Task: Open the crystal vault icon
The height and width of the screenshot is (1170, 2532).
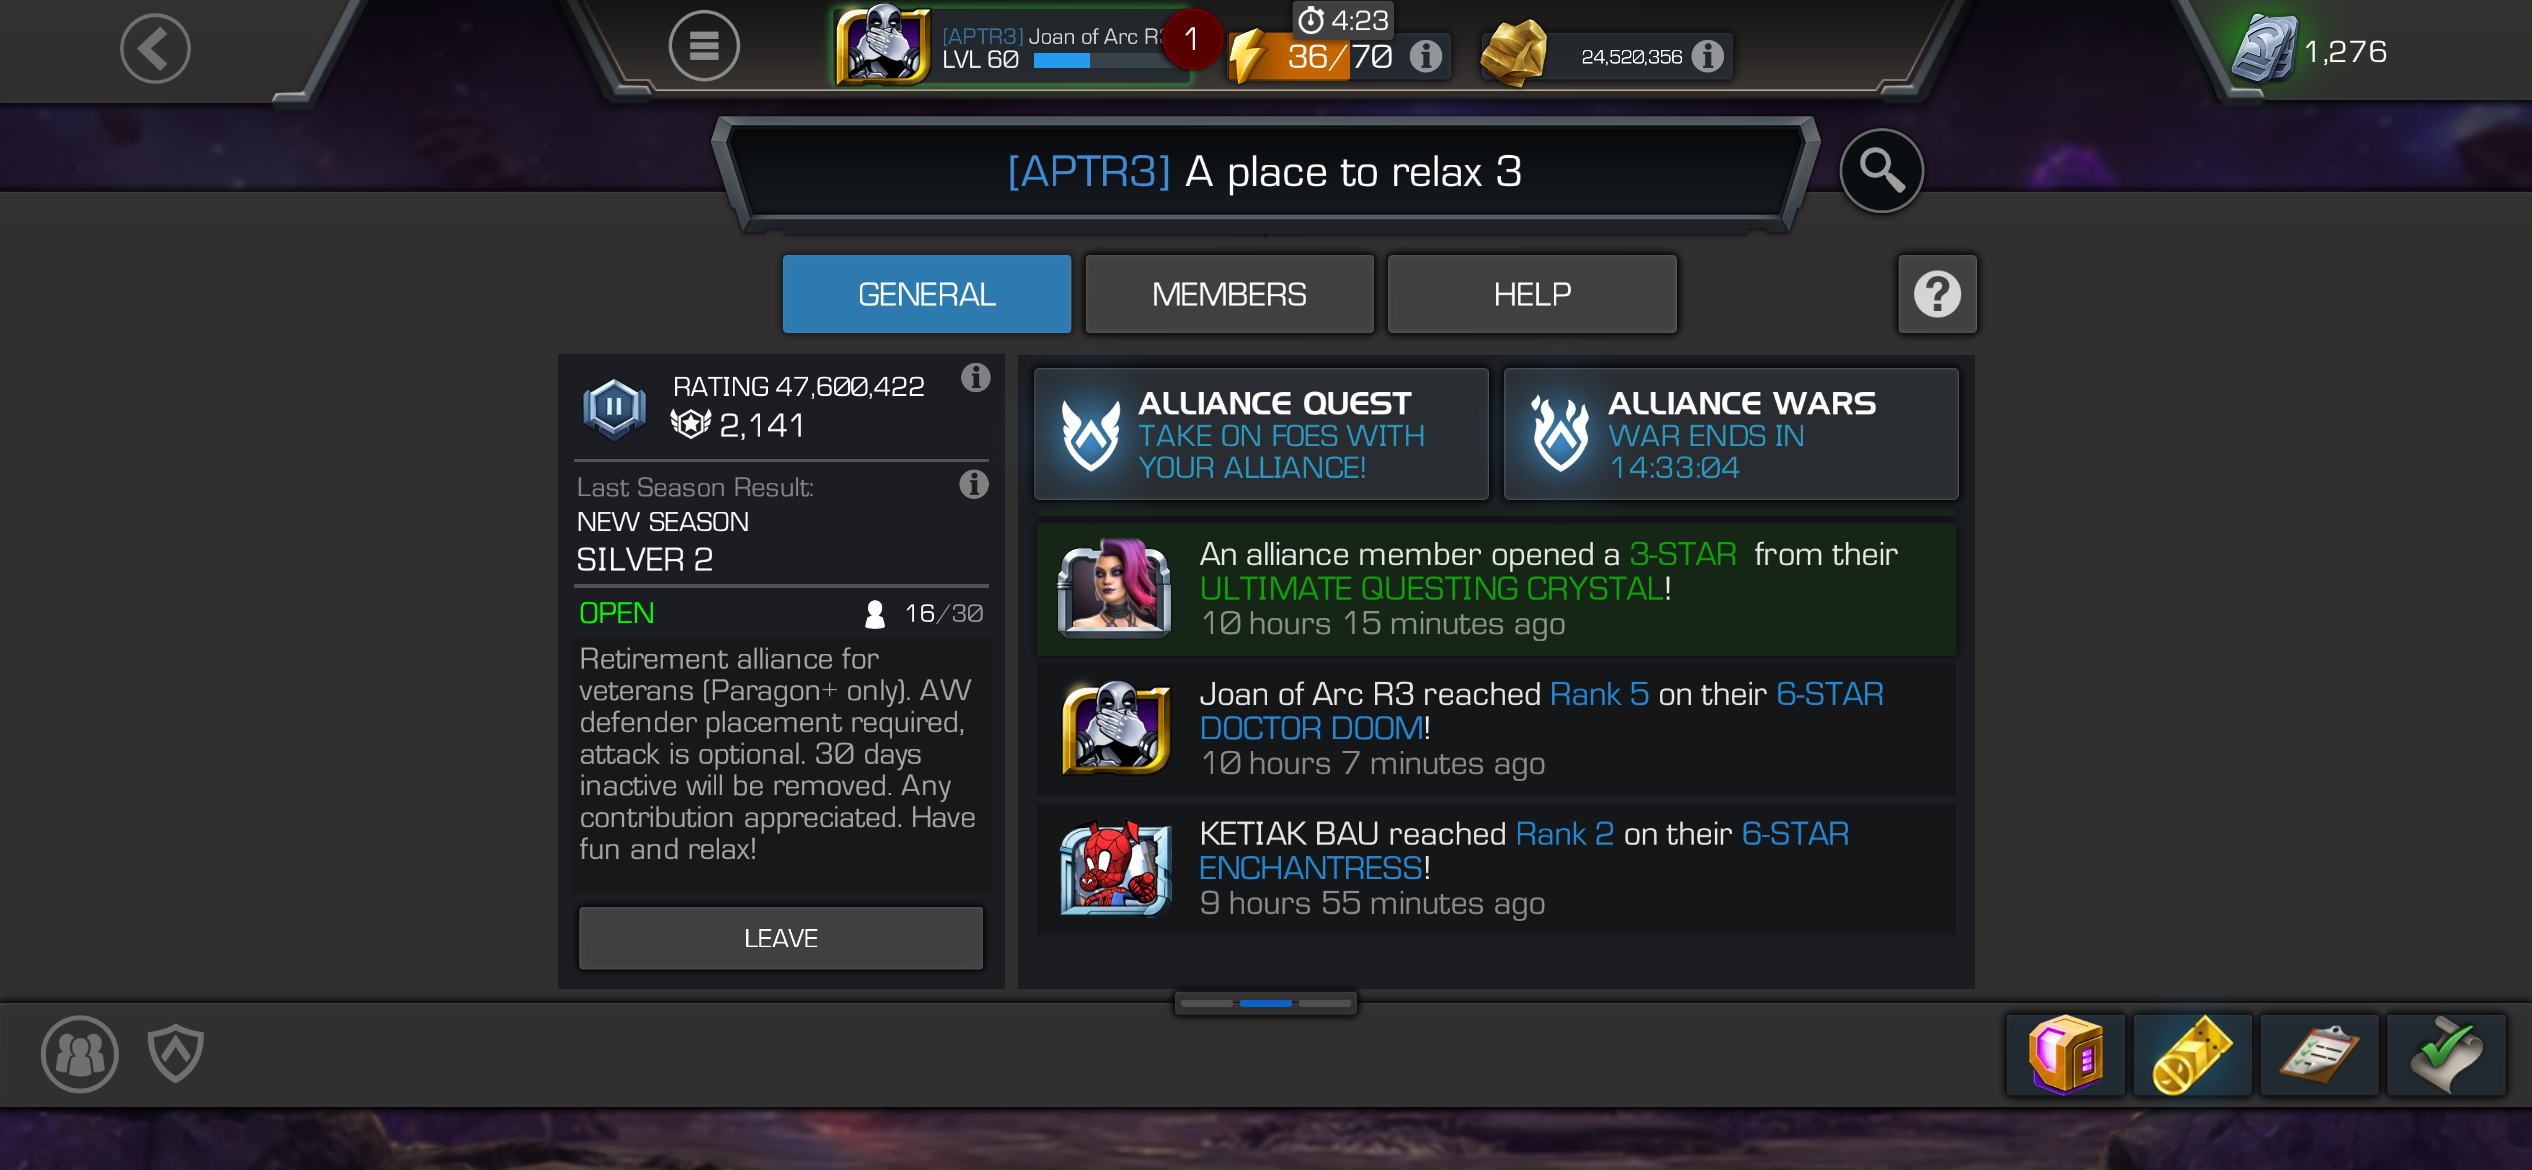Action: (x=2065, y=1055)
